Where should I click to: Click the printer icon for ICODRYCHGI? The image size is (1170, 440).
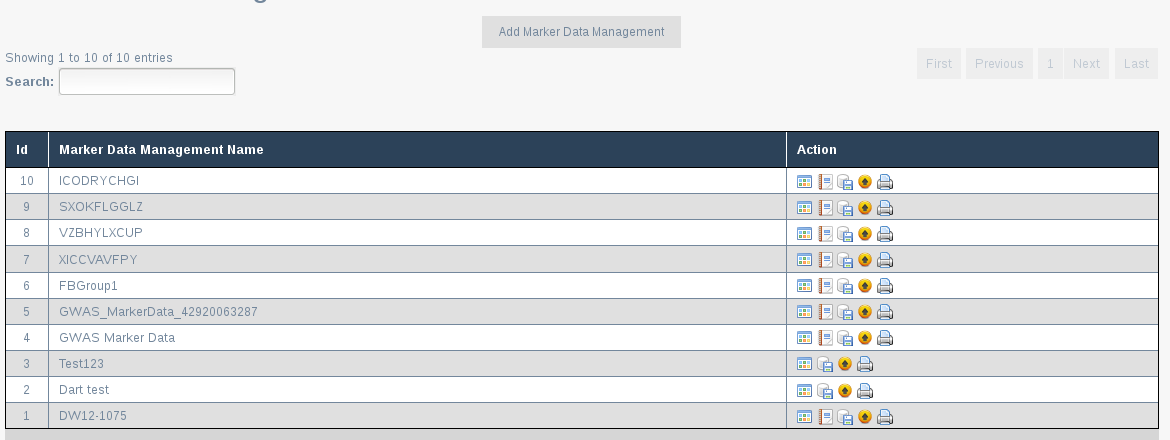(x=885, y=181)
